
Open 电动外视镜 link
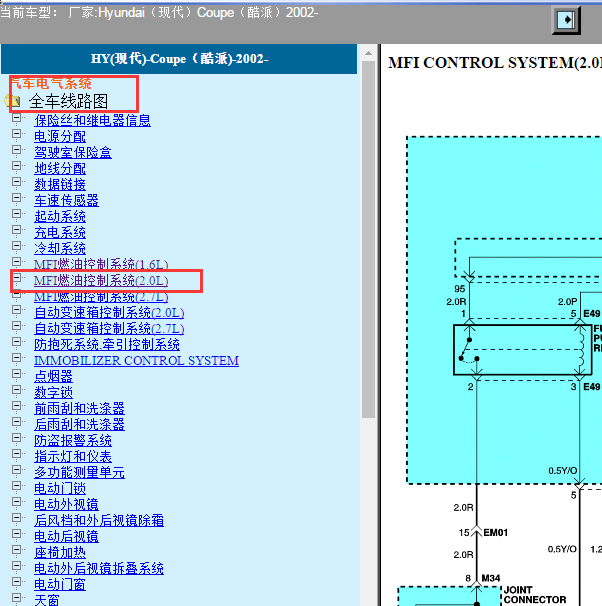[x=66, y=504]
